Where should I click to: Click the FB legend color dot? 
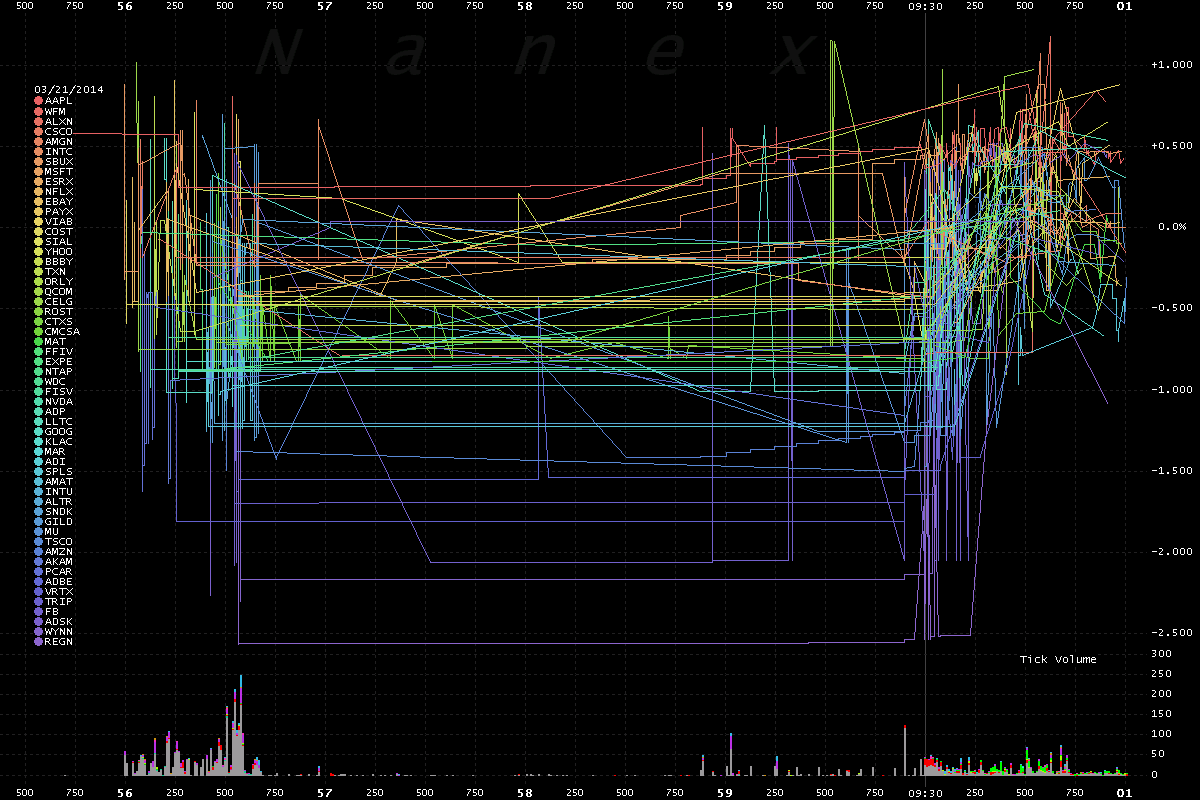[x=39, y=611]
